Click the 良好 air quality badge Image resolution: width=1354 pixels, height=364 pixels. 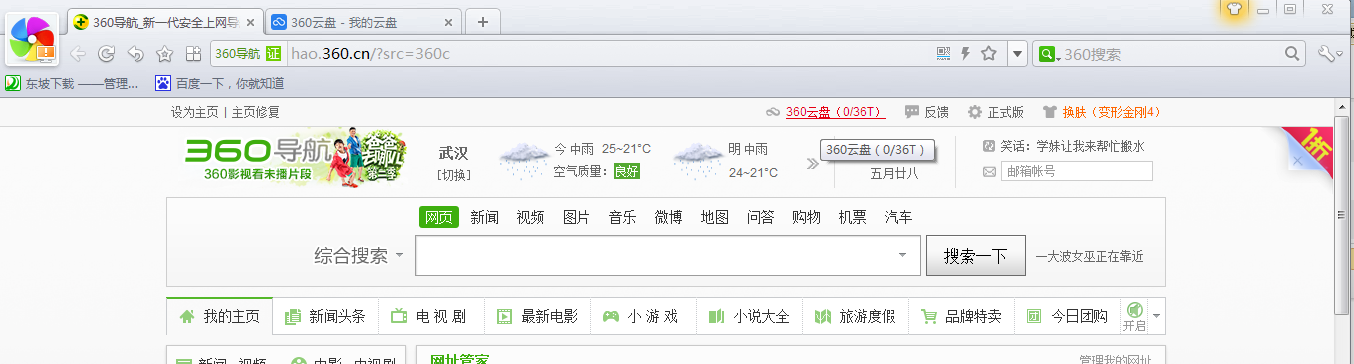pos(626,172)
